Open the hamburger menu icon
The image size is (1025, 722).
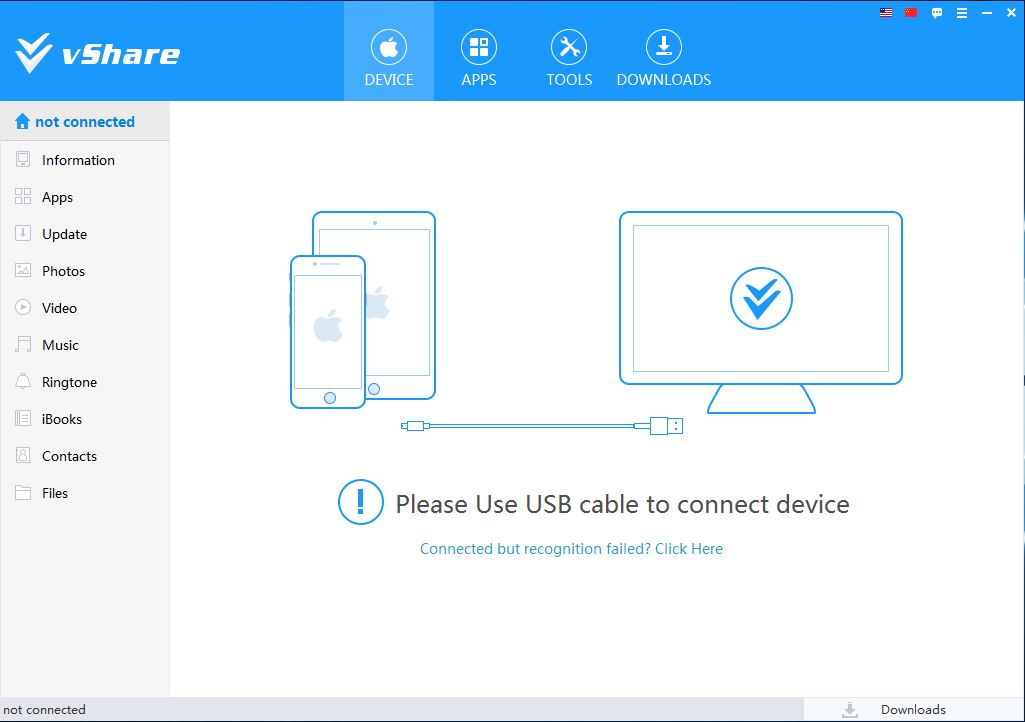pyautogui.click(x=962, y=13)
